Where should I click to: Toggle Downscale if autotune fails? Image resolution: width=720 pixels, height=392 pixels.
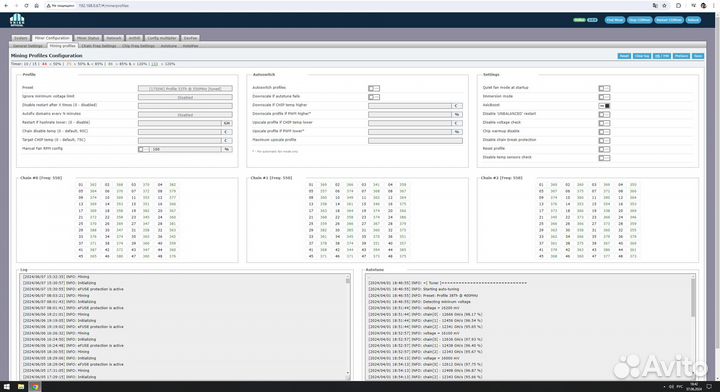[x=374, y=97]
